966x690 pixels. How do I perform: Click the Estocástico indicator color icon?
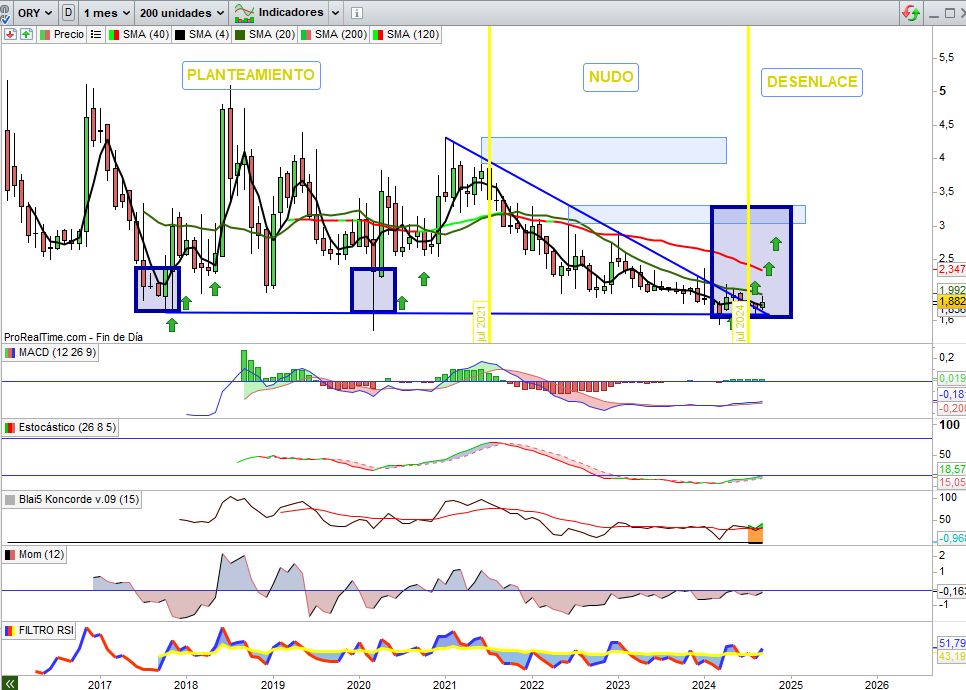click(10, 427)
